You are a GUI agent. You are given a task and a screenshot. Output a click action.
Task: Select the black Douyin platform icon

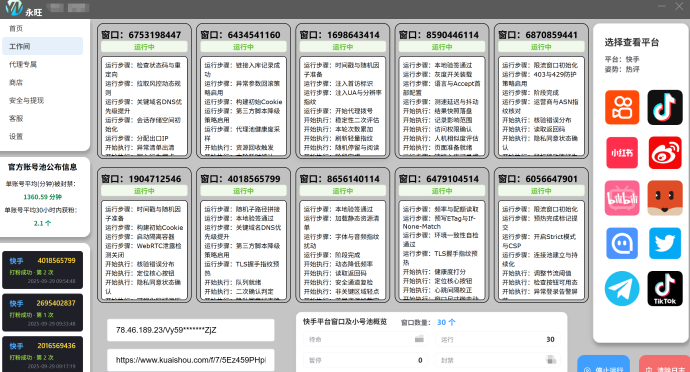[665, 107]
